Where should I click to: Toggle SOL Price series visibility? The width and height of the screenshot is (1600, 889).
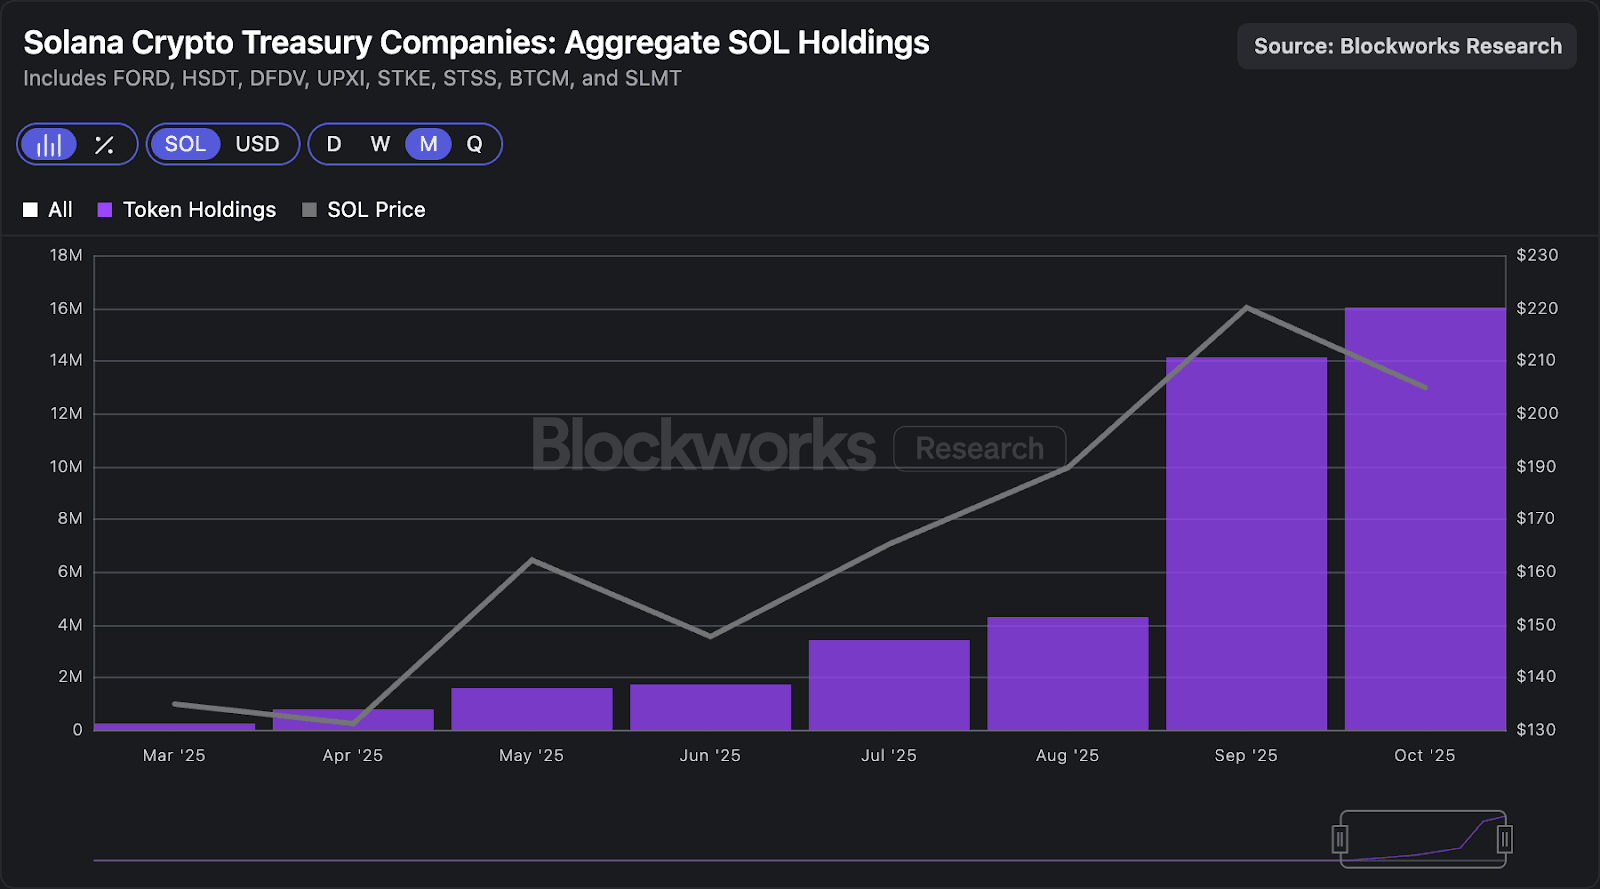[364, 210]
